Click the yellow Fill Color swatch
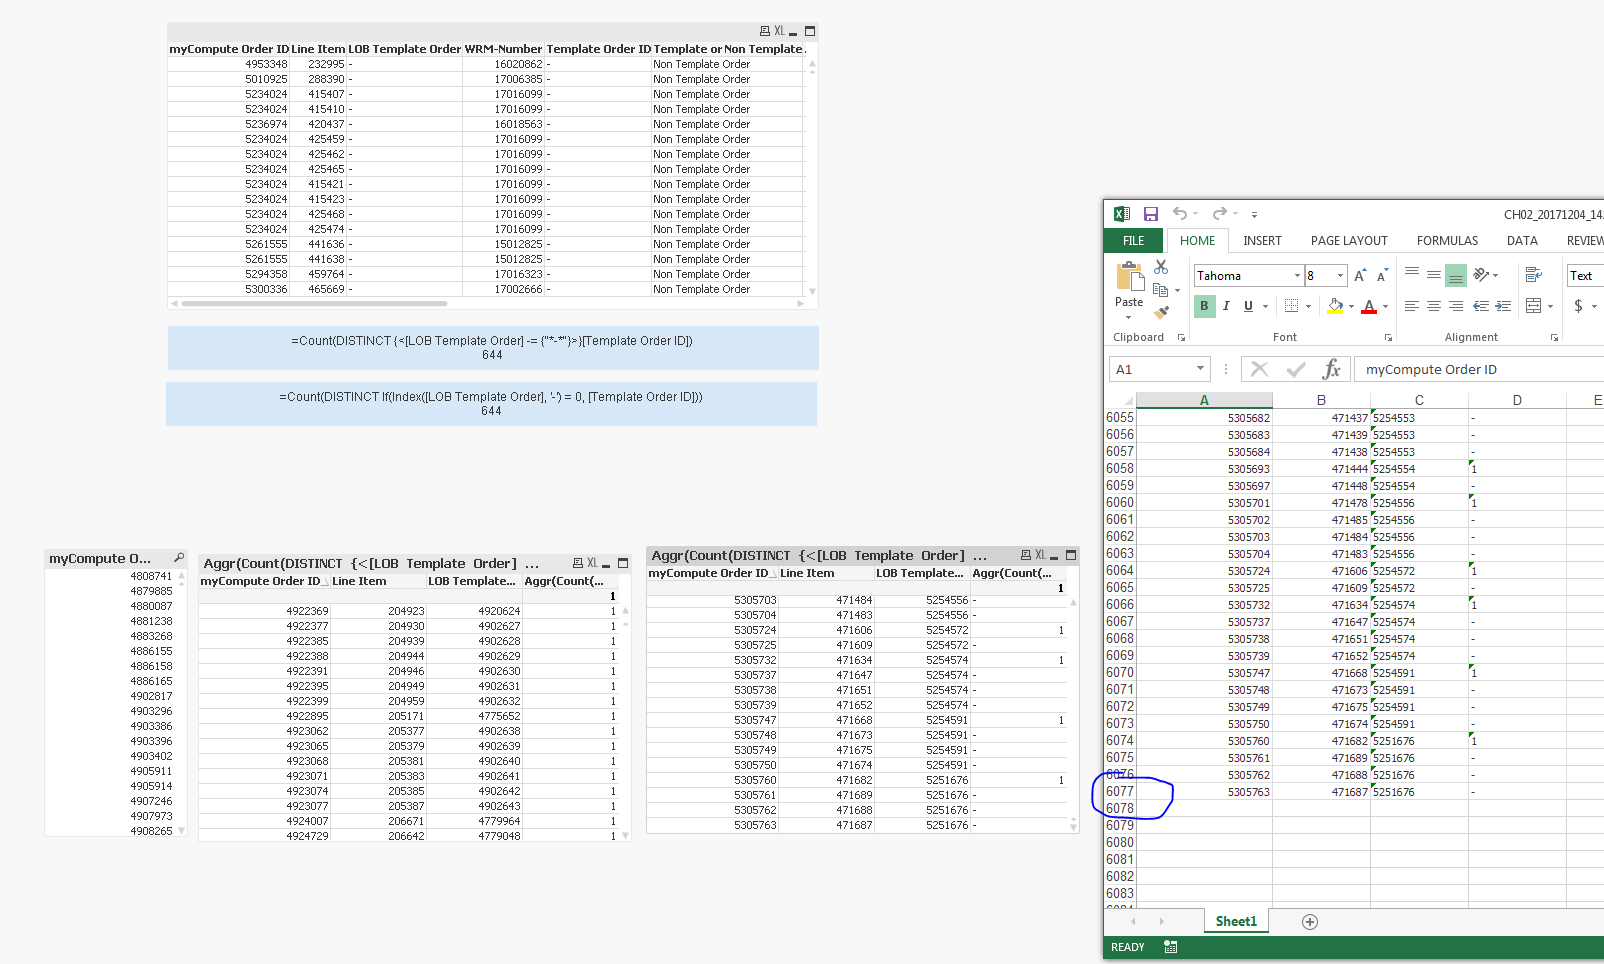 click(x=1335, y=306)
